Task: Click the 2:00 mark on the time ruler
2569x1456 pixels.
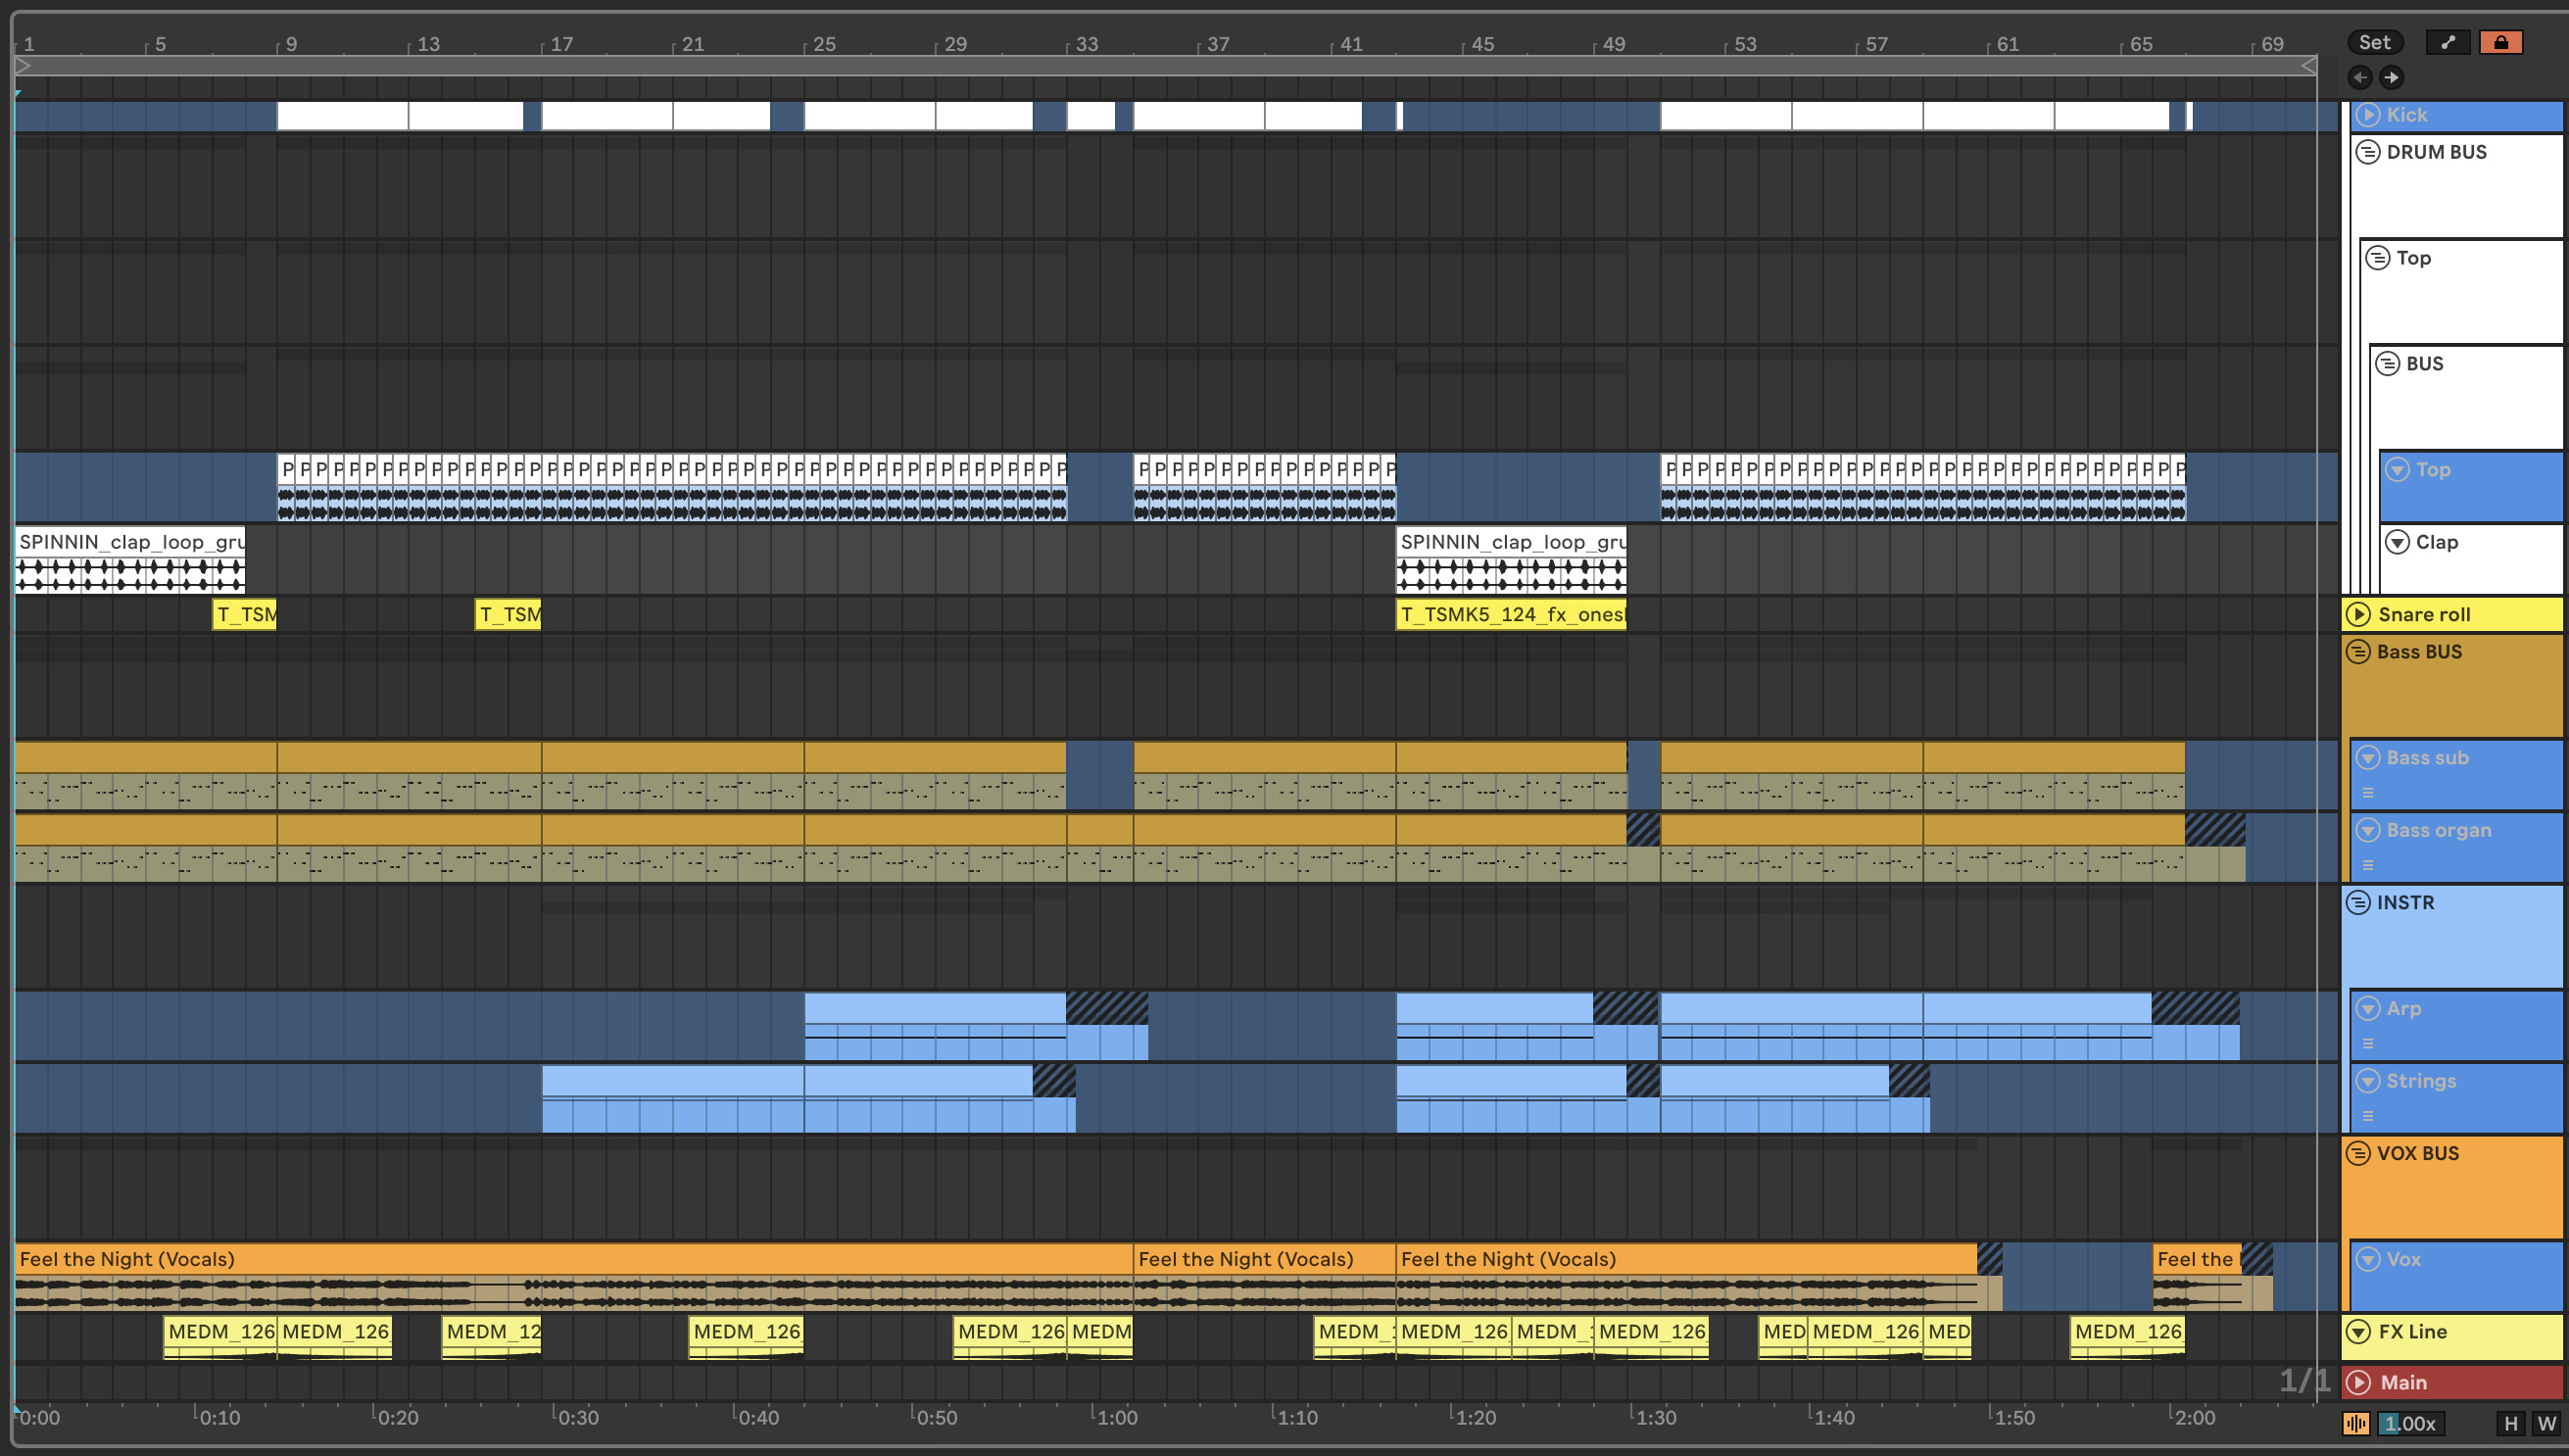Action: point(2193,1417)
